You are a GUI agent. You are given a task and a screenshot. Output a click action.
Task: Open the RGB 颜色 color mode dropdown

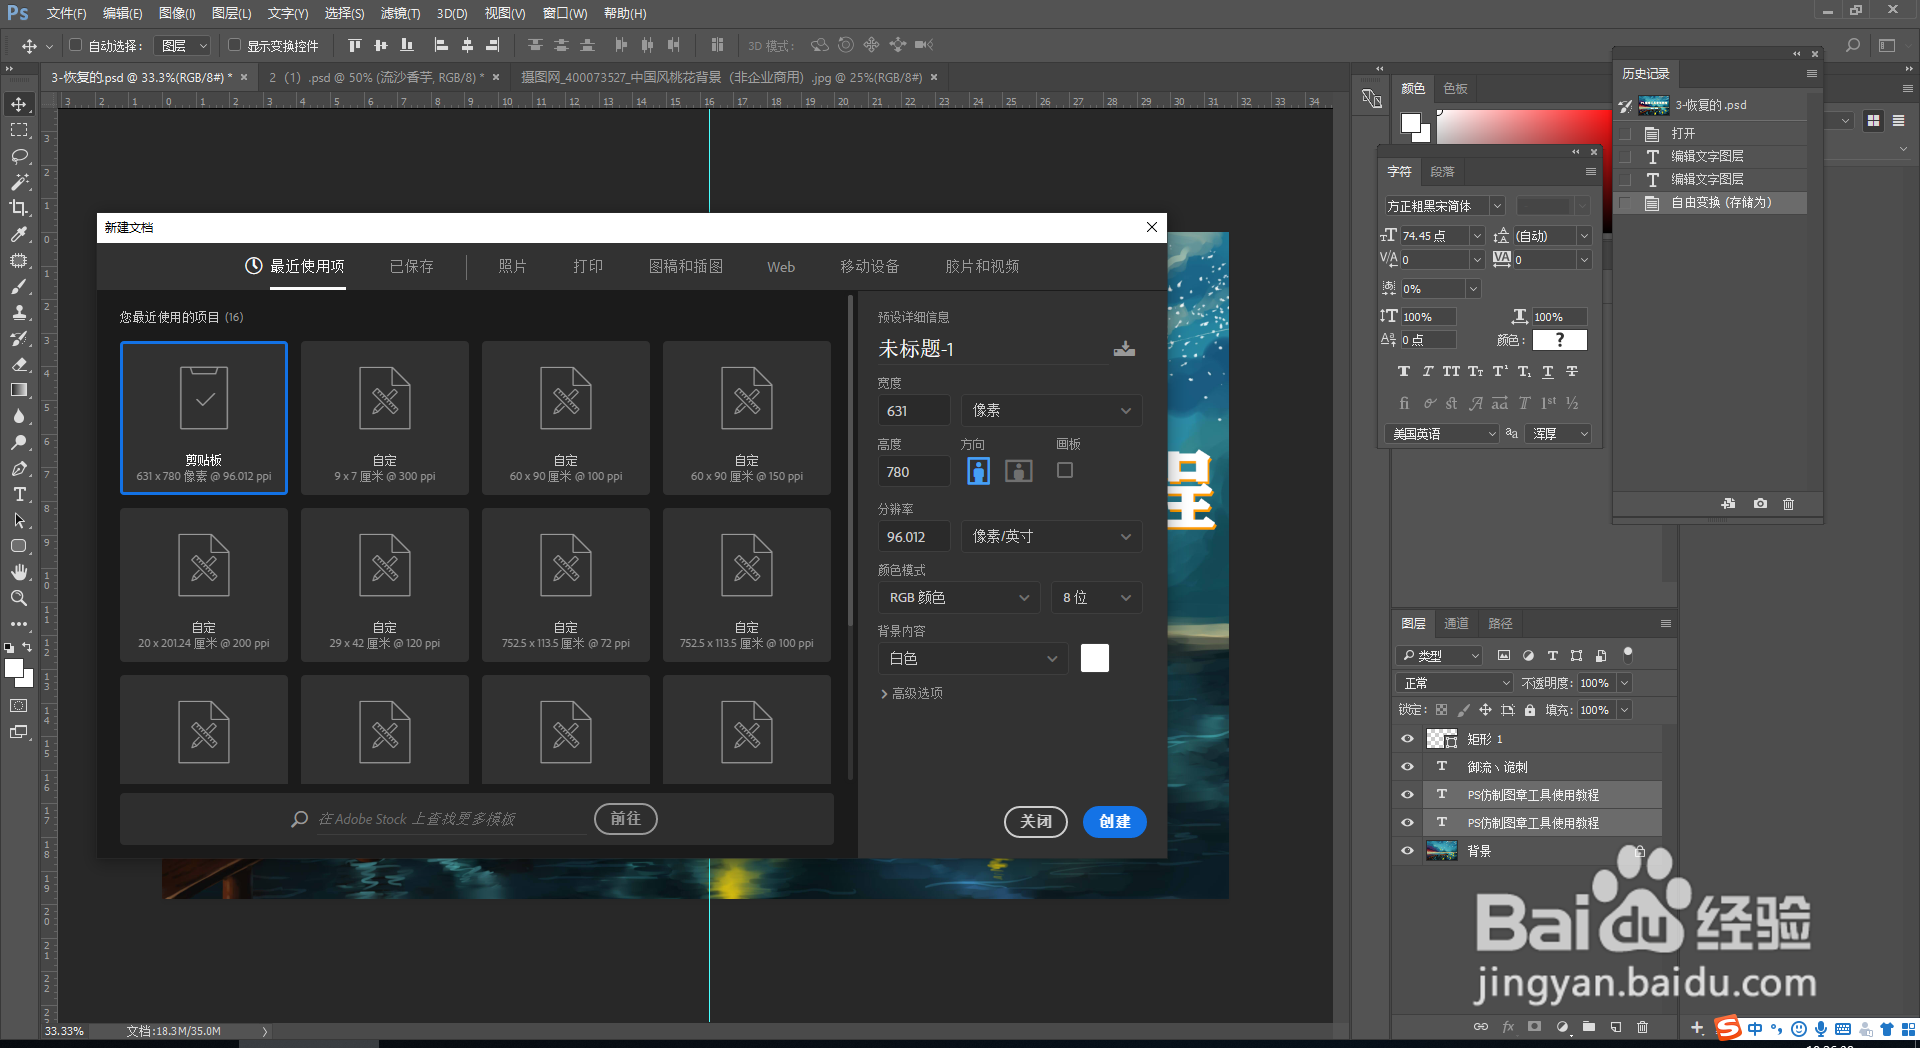click(x=959, y=598)
